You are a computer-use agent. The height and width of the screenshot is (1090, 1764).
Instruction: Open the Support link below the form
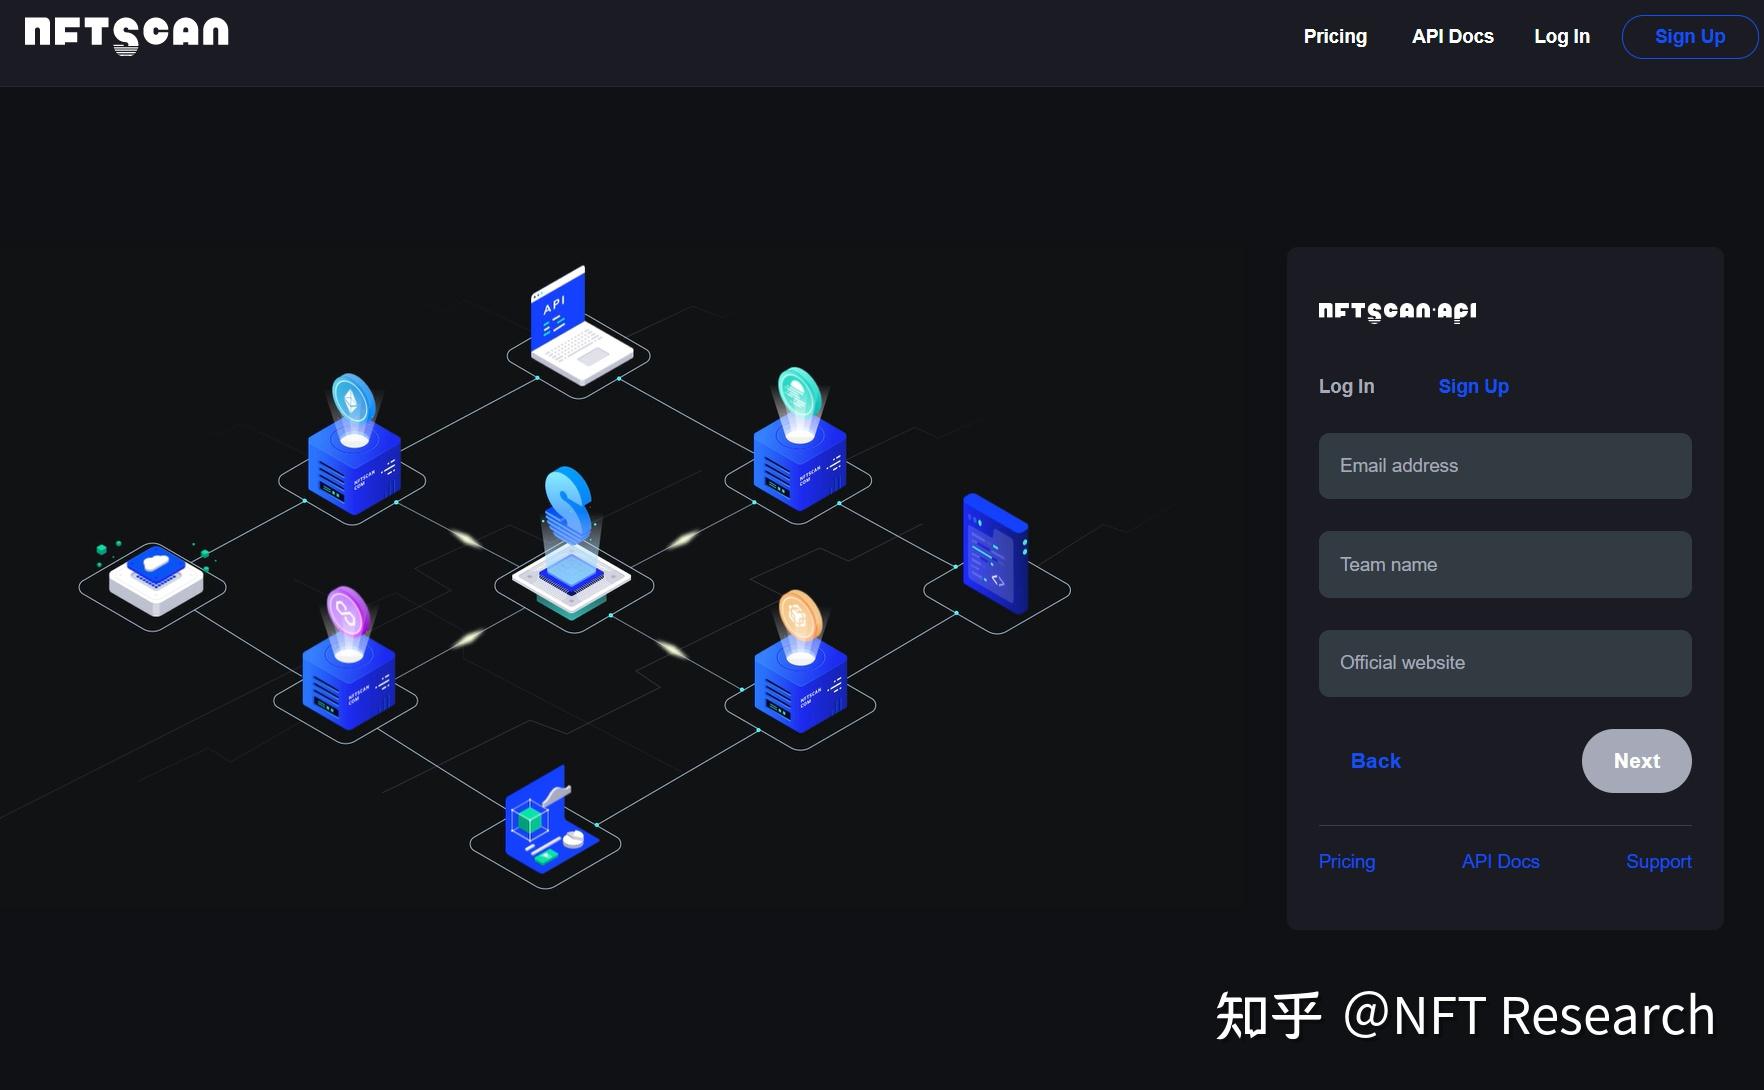(x=1658, y=861)
